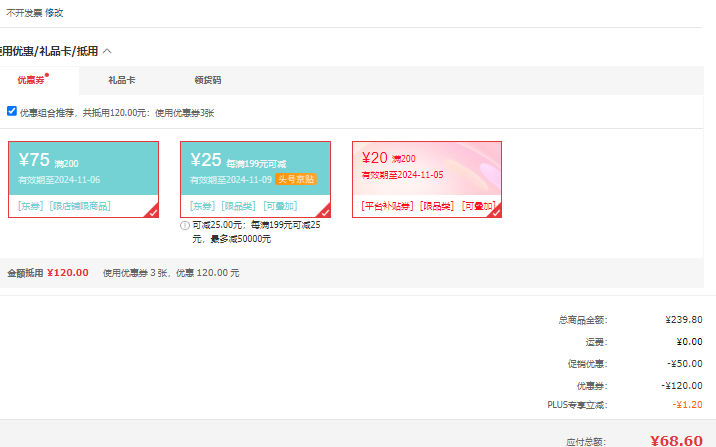Click the [可叠加] tag on ¥25 coupon

pos(280,206)
